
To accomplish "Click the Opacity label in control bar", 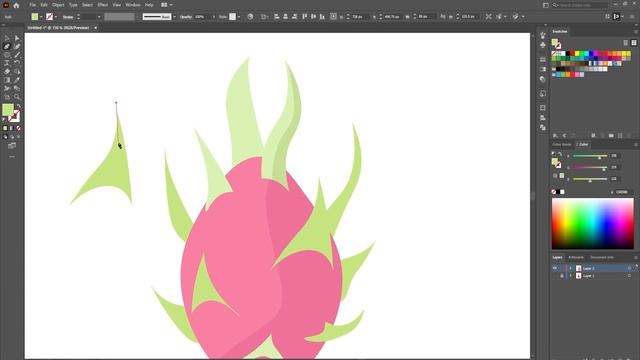I will [x=186, y=17].
